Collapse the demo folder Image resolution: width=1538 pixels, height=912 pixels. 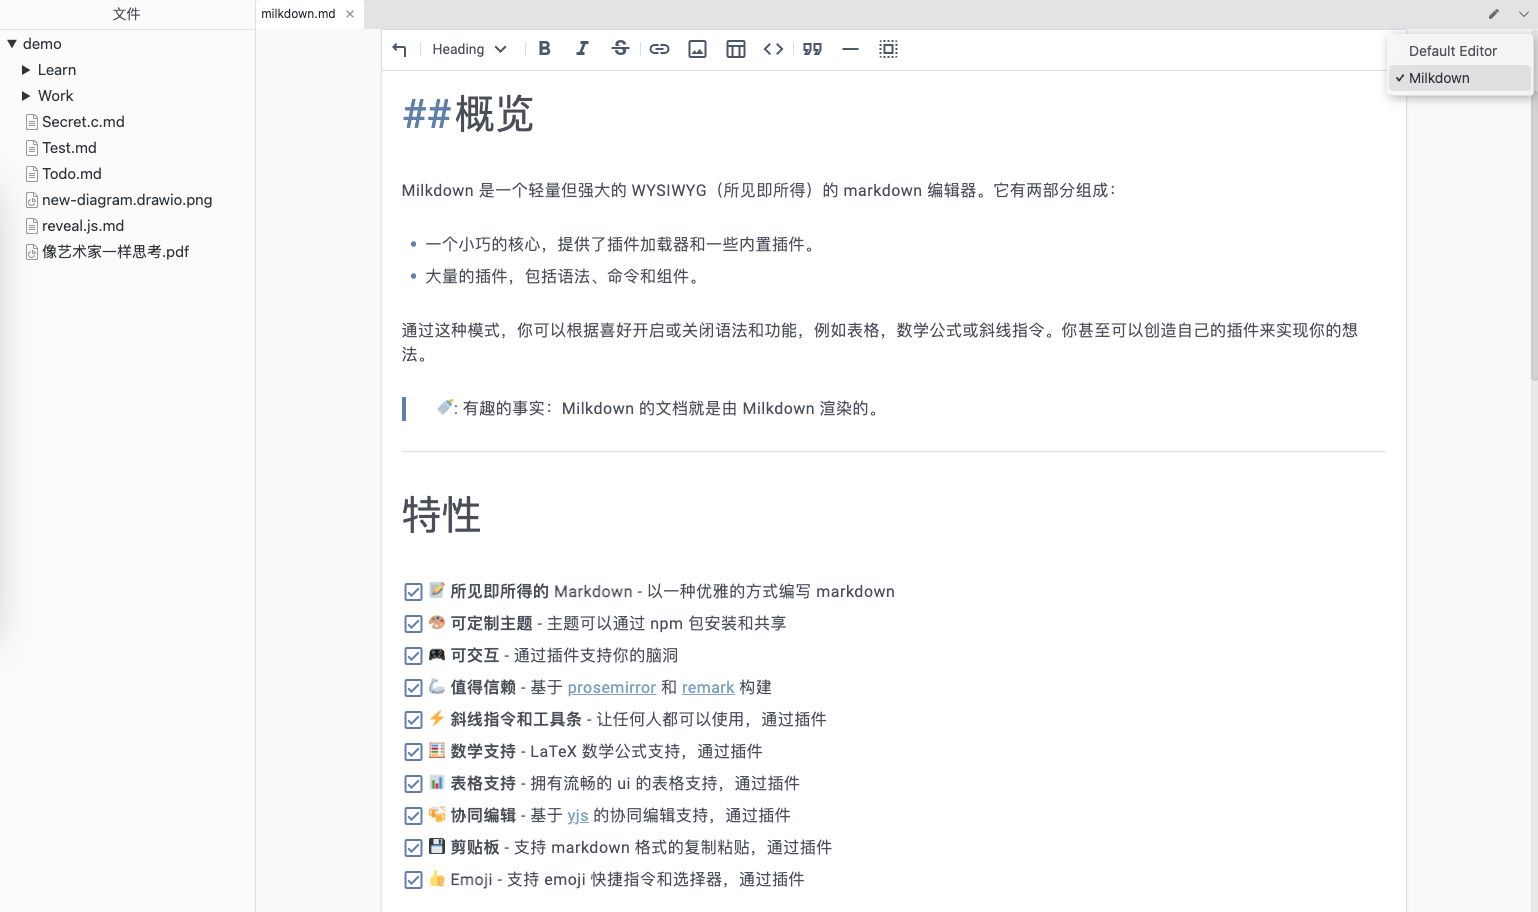click(x=12, y=44)
